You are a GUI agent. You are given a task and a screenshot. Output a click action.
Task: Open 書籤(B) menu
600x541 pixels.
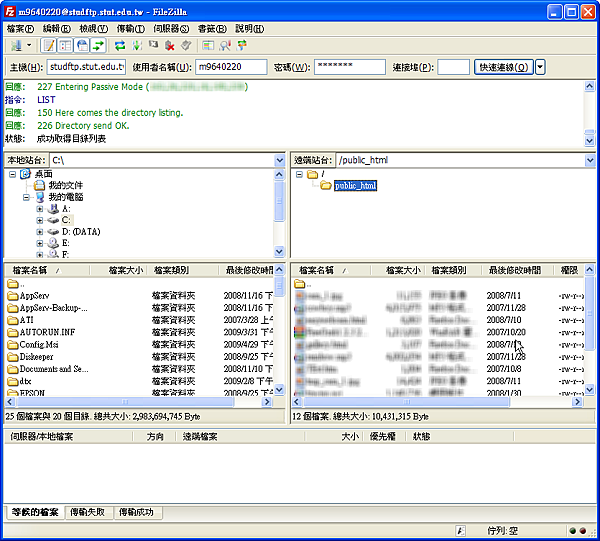(x=212, y=29)
